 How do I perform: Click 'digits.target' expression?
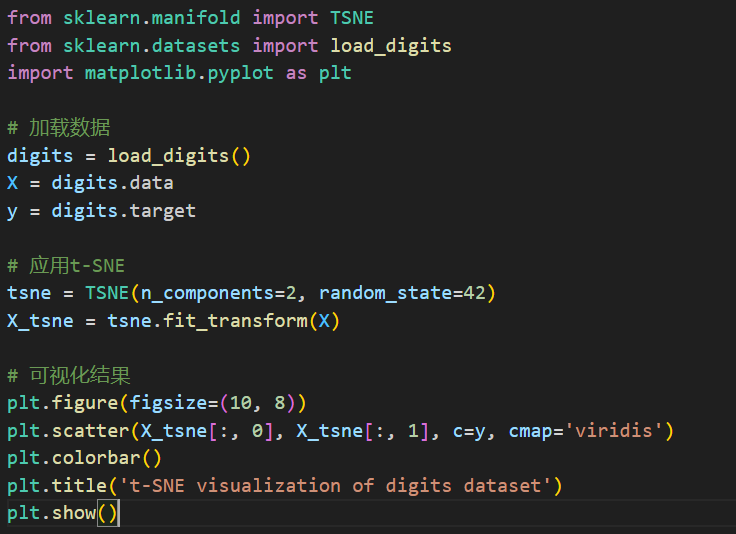(123, 211)
